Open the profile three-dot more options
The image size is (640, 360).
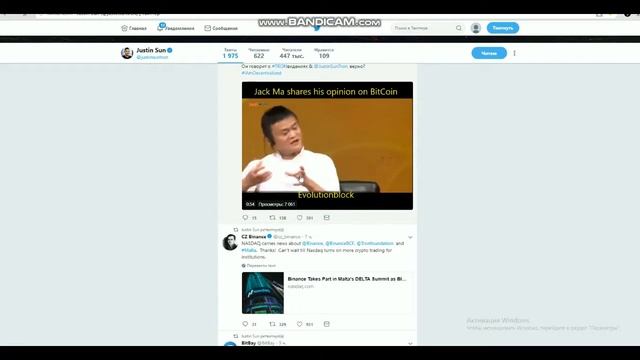(x=514, y=53)
